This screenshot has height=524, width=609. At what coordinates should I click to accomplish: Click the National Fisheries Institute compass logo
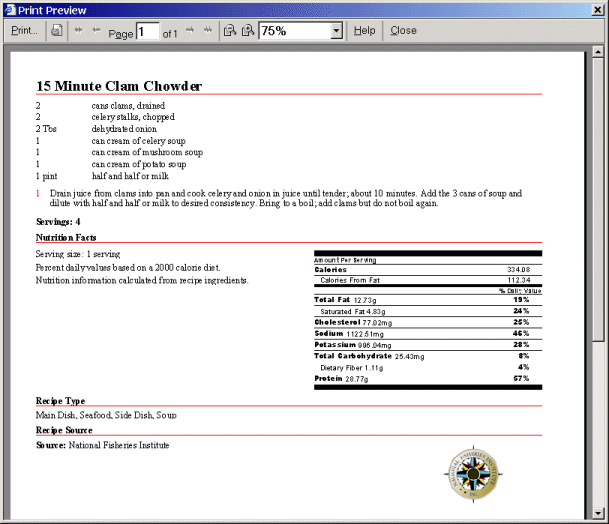tap(473, 474)
